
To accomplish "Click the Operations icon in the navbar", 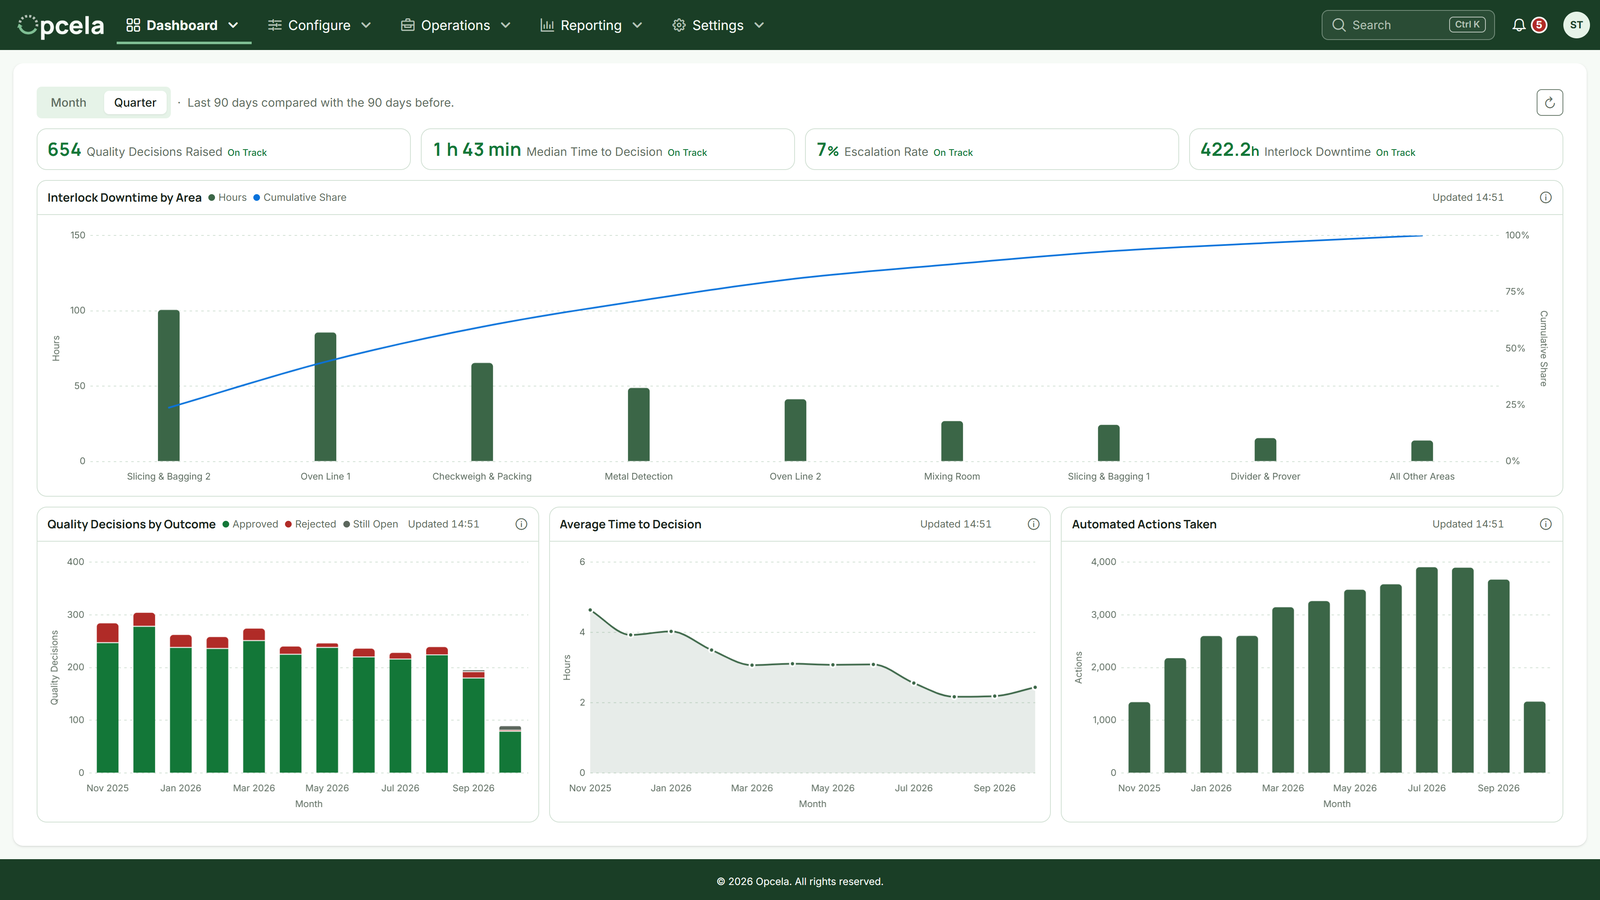I will tap(408, 25).
